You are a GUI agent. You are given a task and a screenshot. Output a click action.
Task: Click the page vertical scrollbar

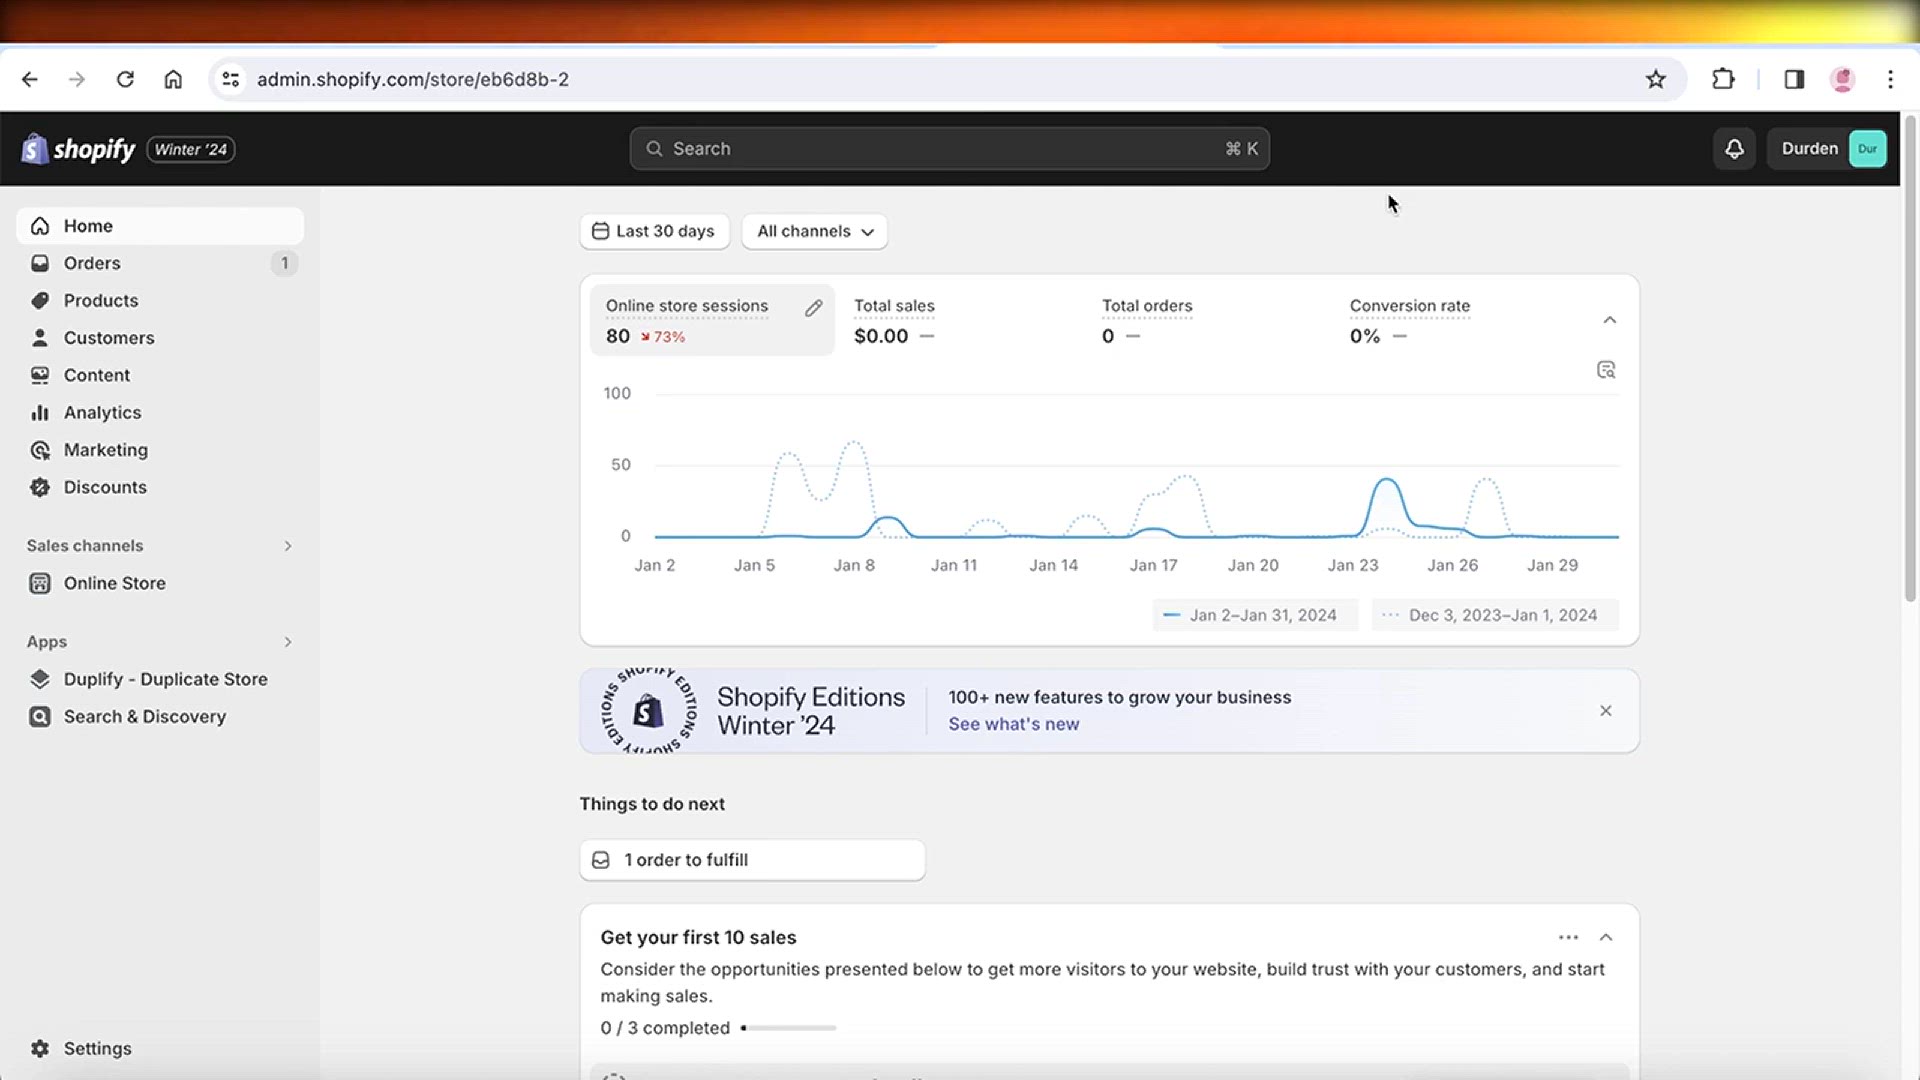1910,360
